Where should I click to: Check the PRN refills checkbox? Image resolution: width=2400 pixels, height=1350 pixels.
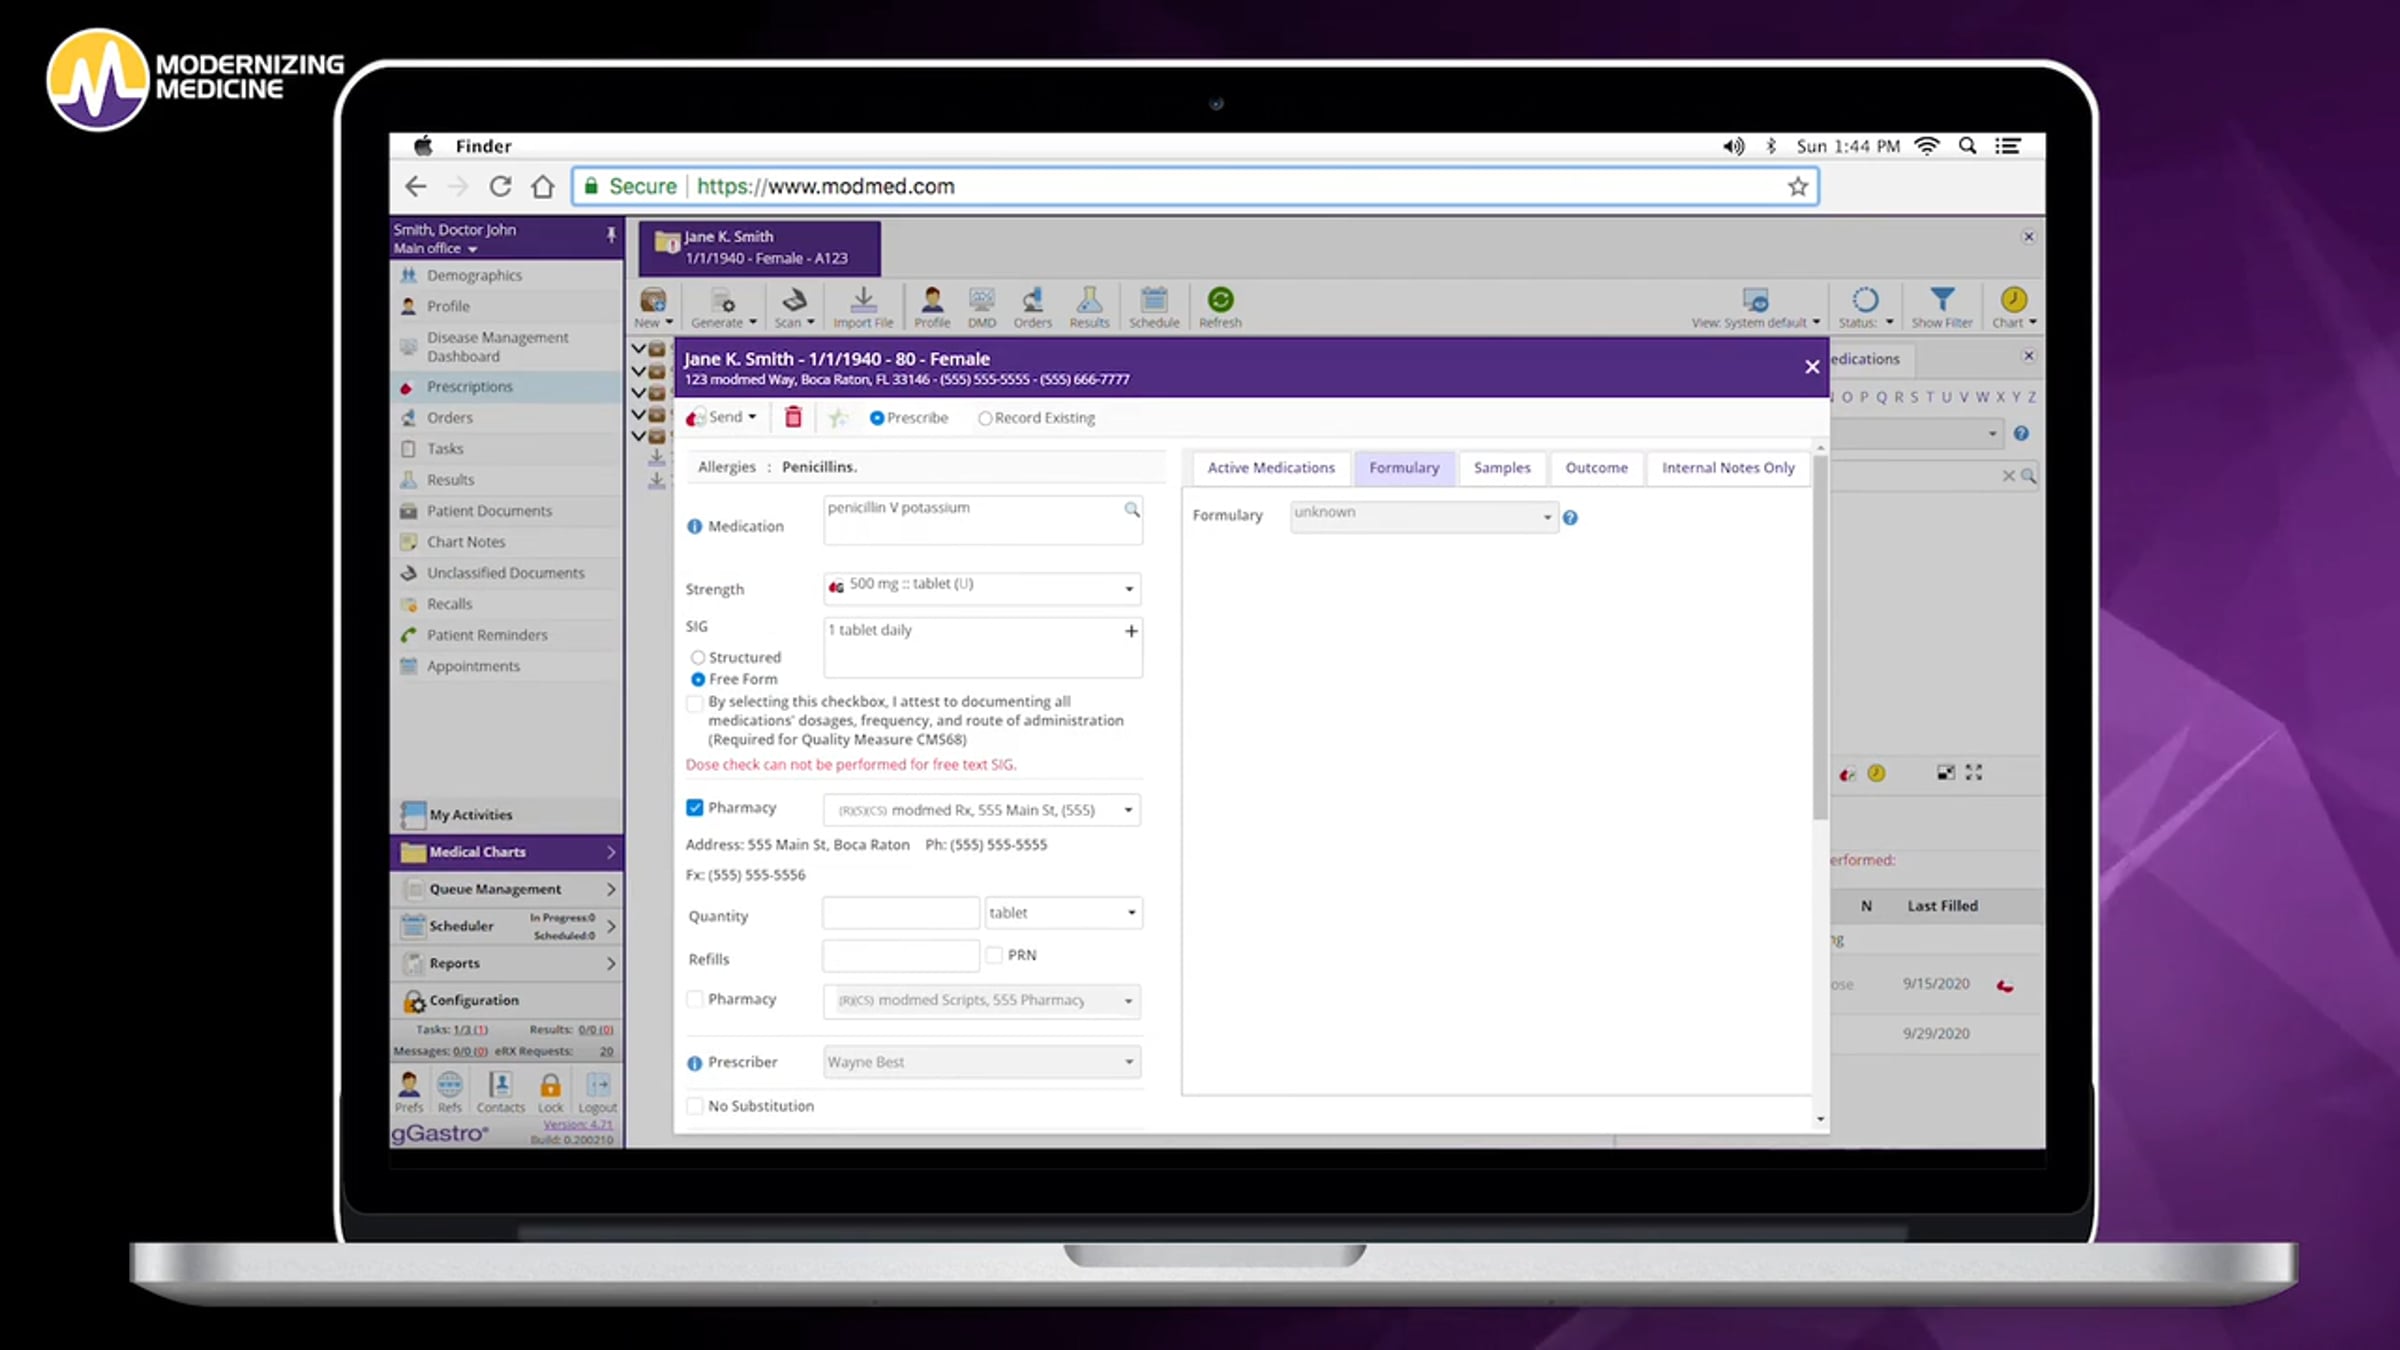(x=995, y=956)
